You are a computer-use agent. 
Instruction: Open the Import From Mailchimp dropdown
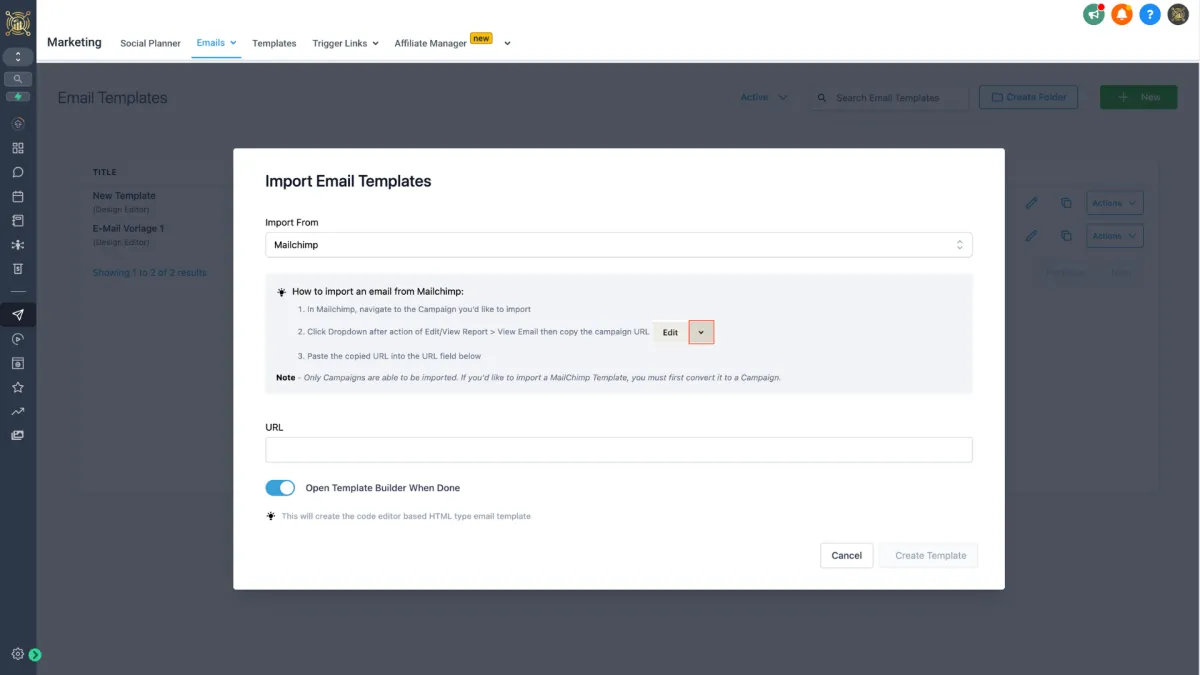[x=619, y=244]
